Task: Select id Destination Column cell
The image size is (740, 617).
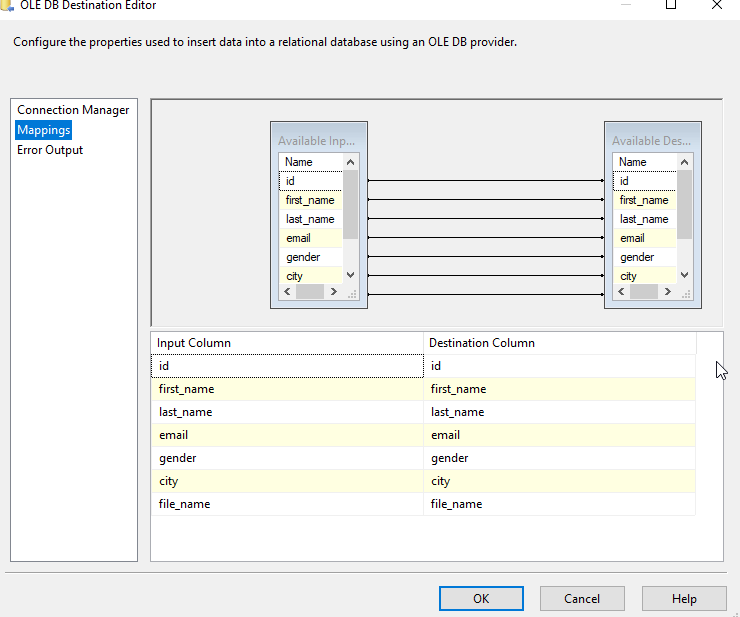Action: point(559,366)
